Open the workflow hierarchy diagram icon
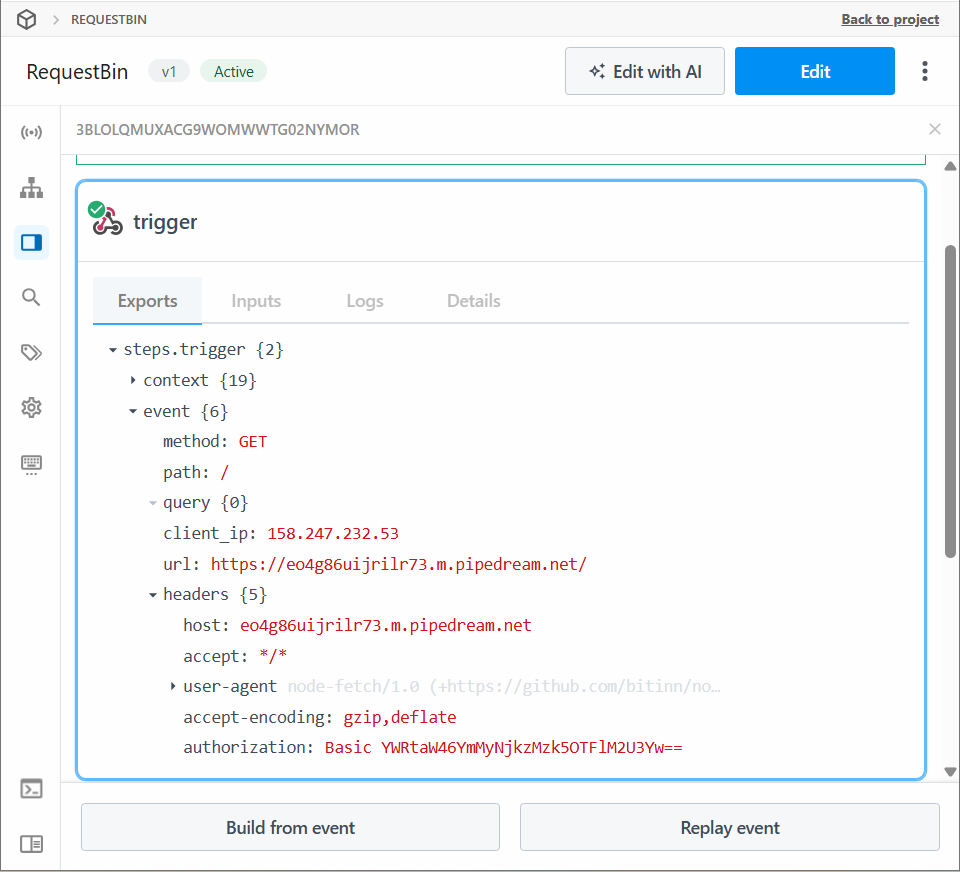The width and height of the screenshot is (960, 872). [x=31, y=187]
